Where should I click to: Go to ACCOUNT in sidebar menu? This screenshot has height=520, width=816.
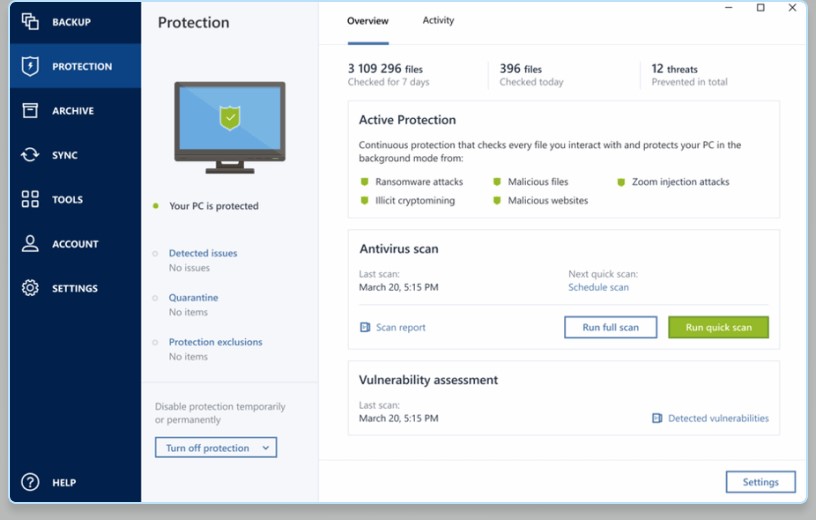pos(75,244)
